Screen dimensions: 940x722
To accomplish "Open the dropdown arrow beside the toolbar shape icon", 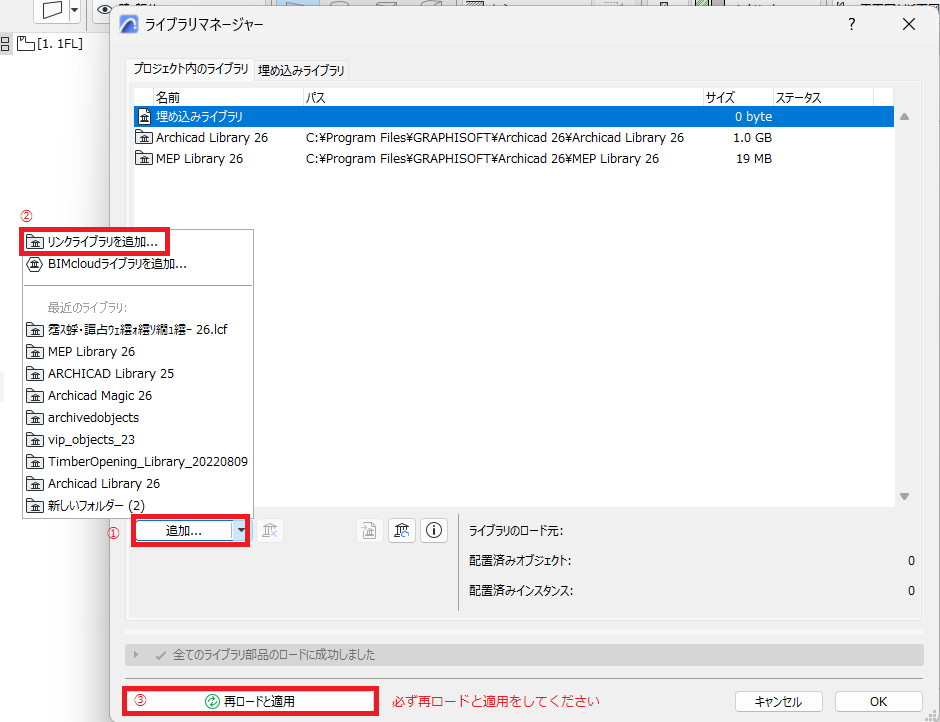I will point(74,10).
